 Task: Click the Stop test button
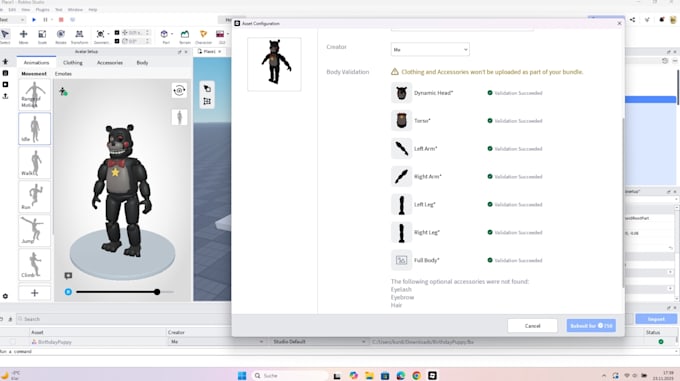[61, 20]
